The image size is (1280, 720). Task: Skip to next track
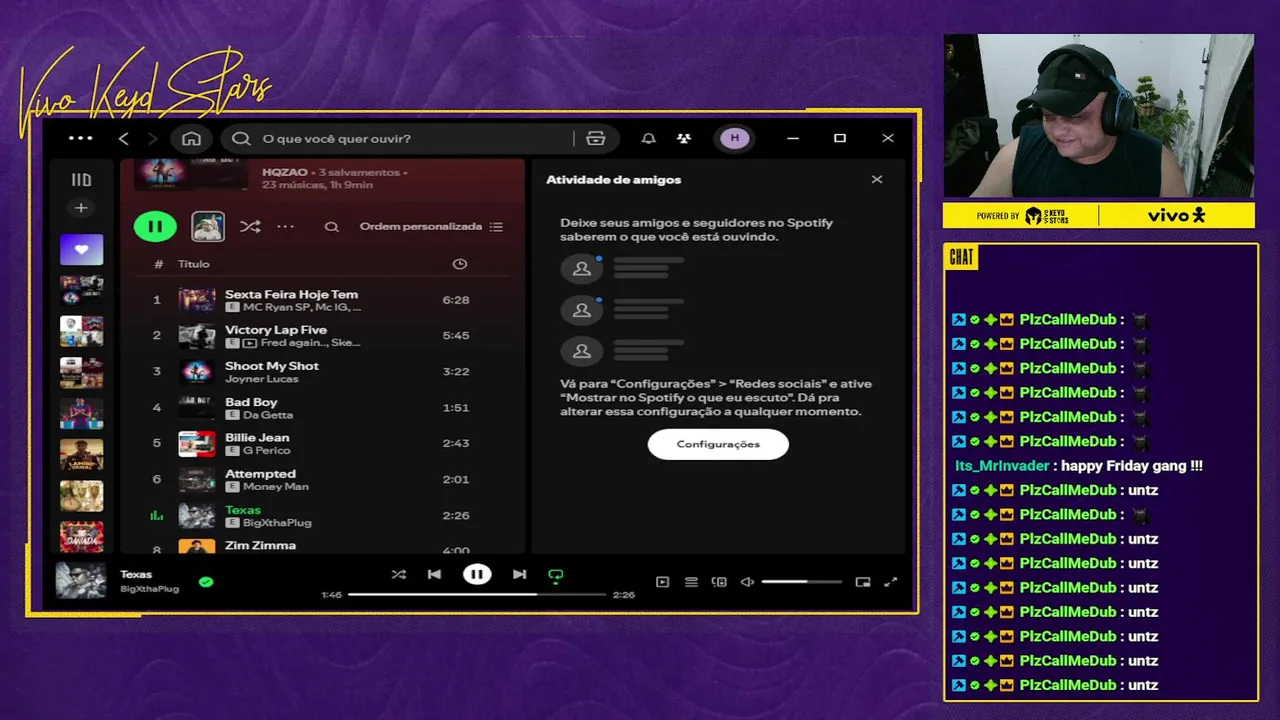pos(519,574)
